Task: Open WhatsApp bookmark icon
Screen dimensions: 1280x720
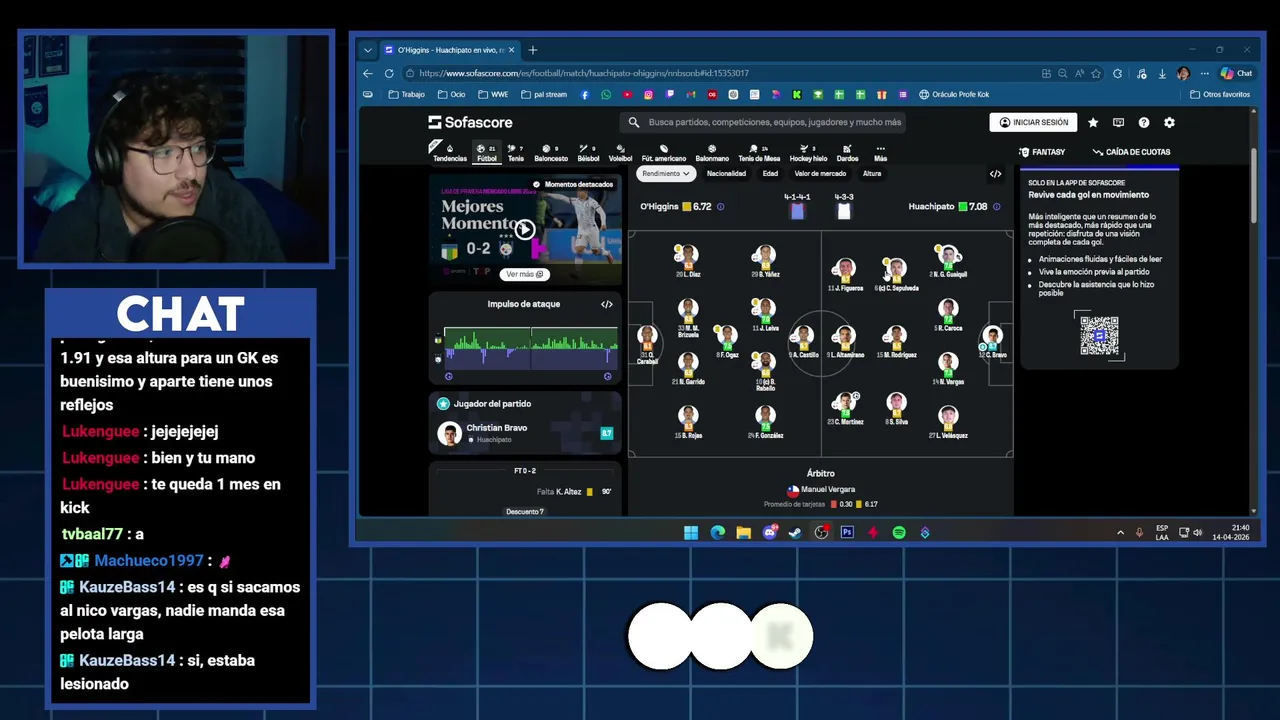Action: click(606, 95)
